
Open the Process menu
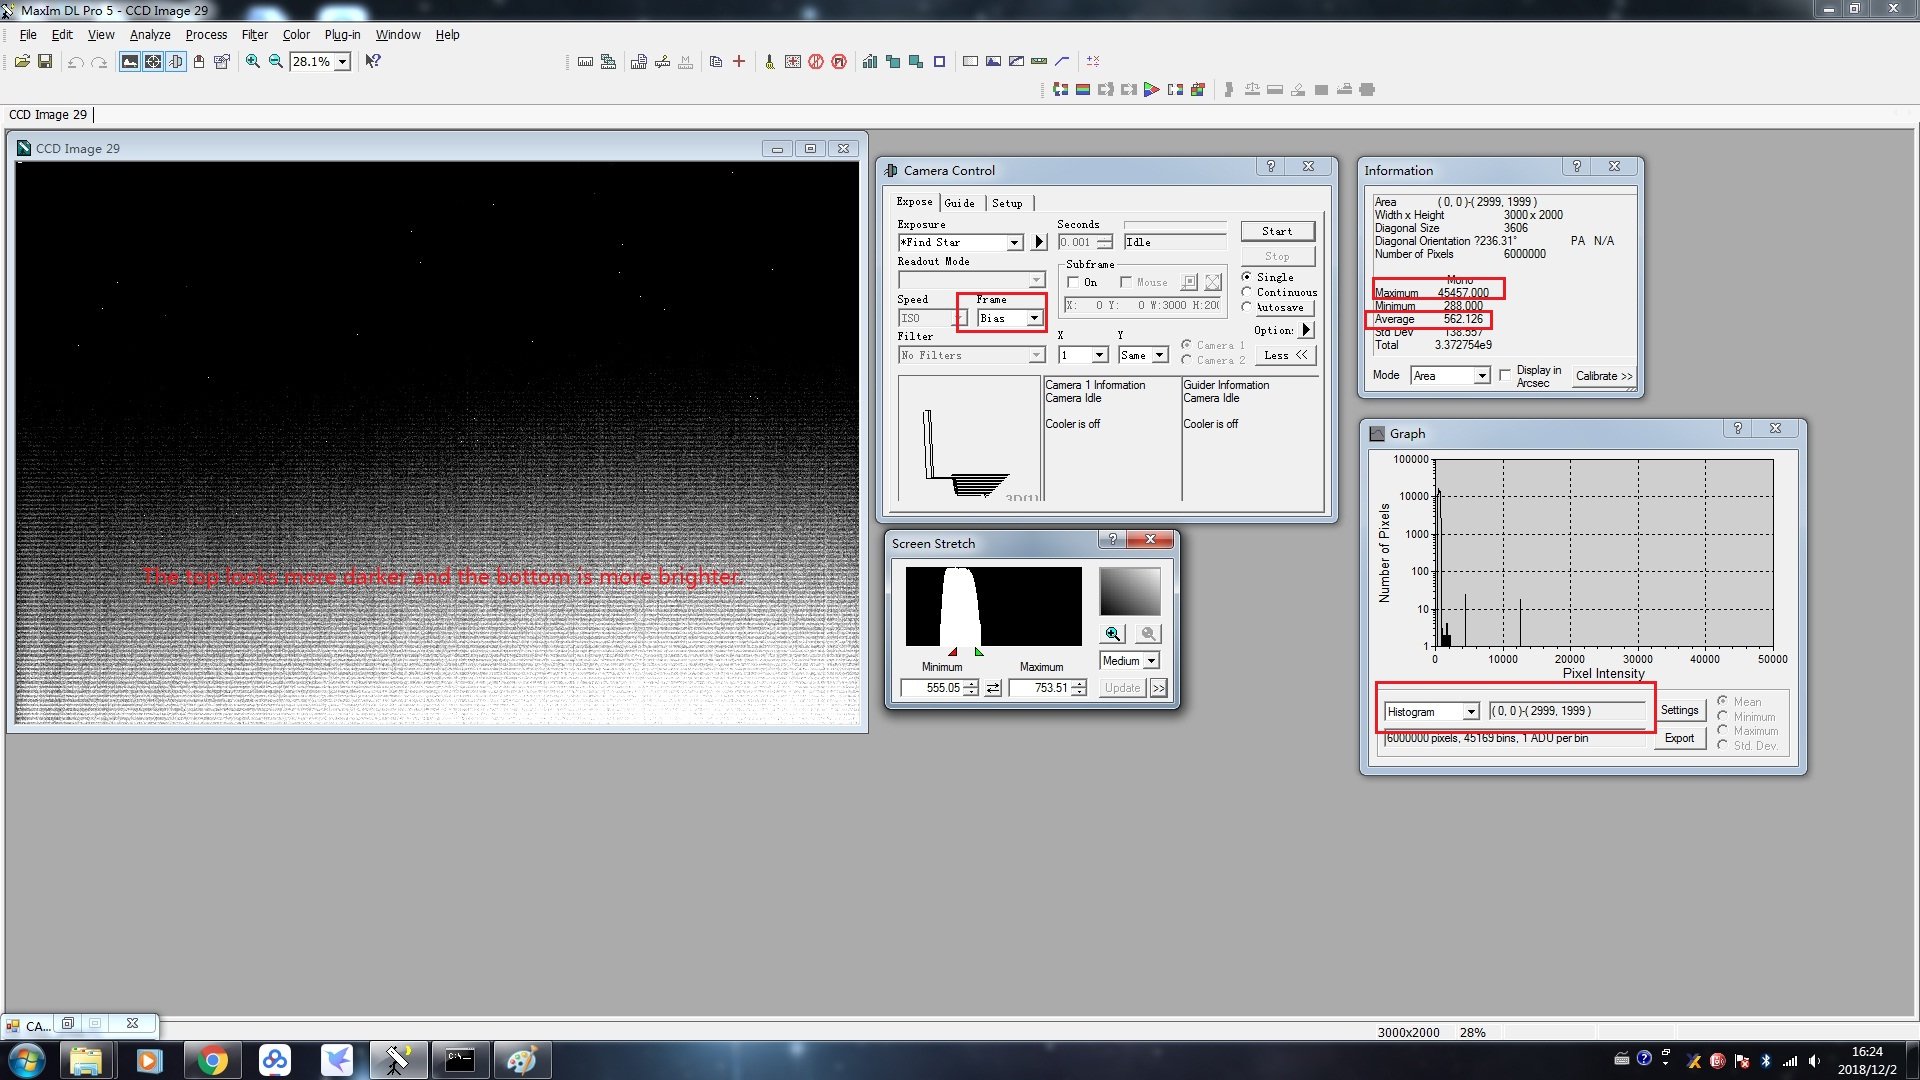coord(206,35)
